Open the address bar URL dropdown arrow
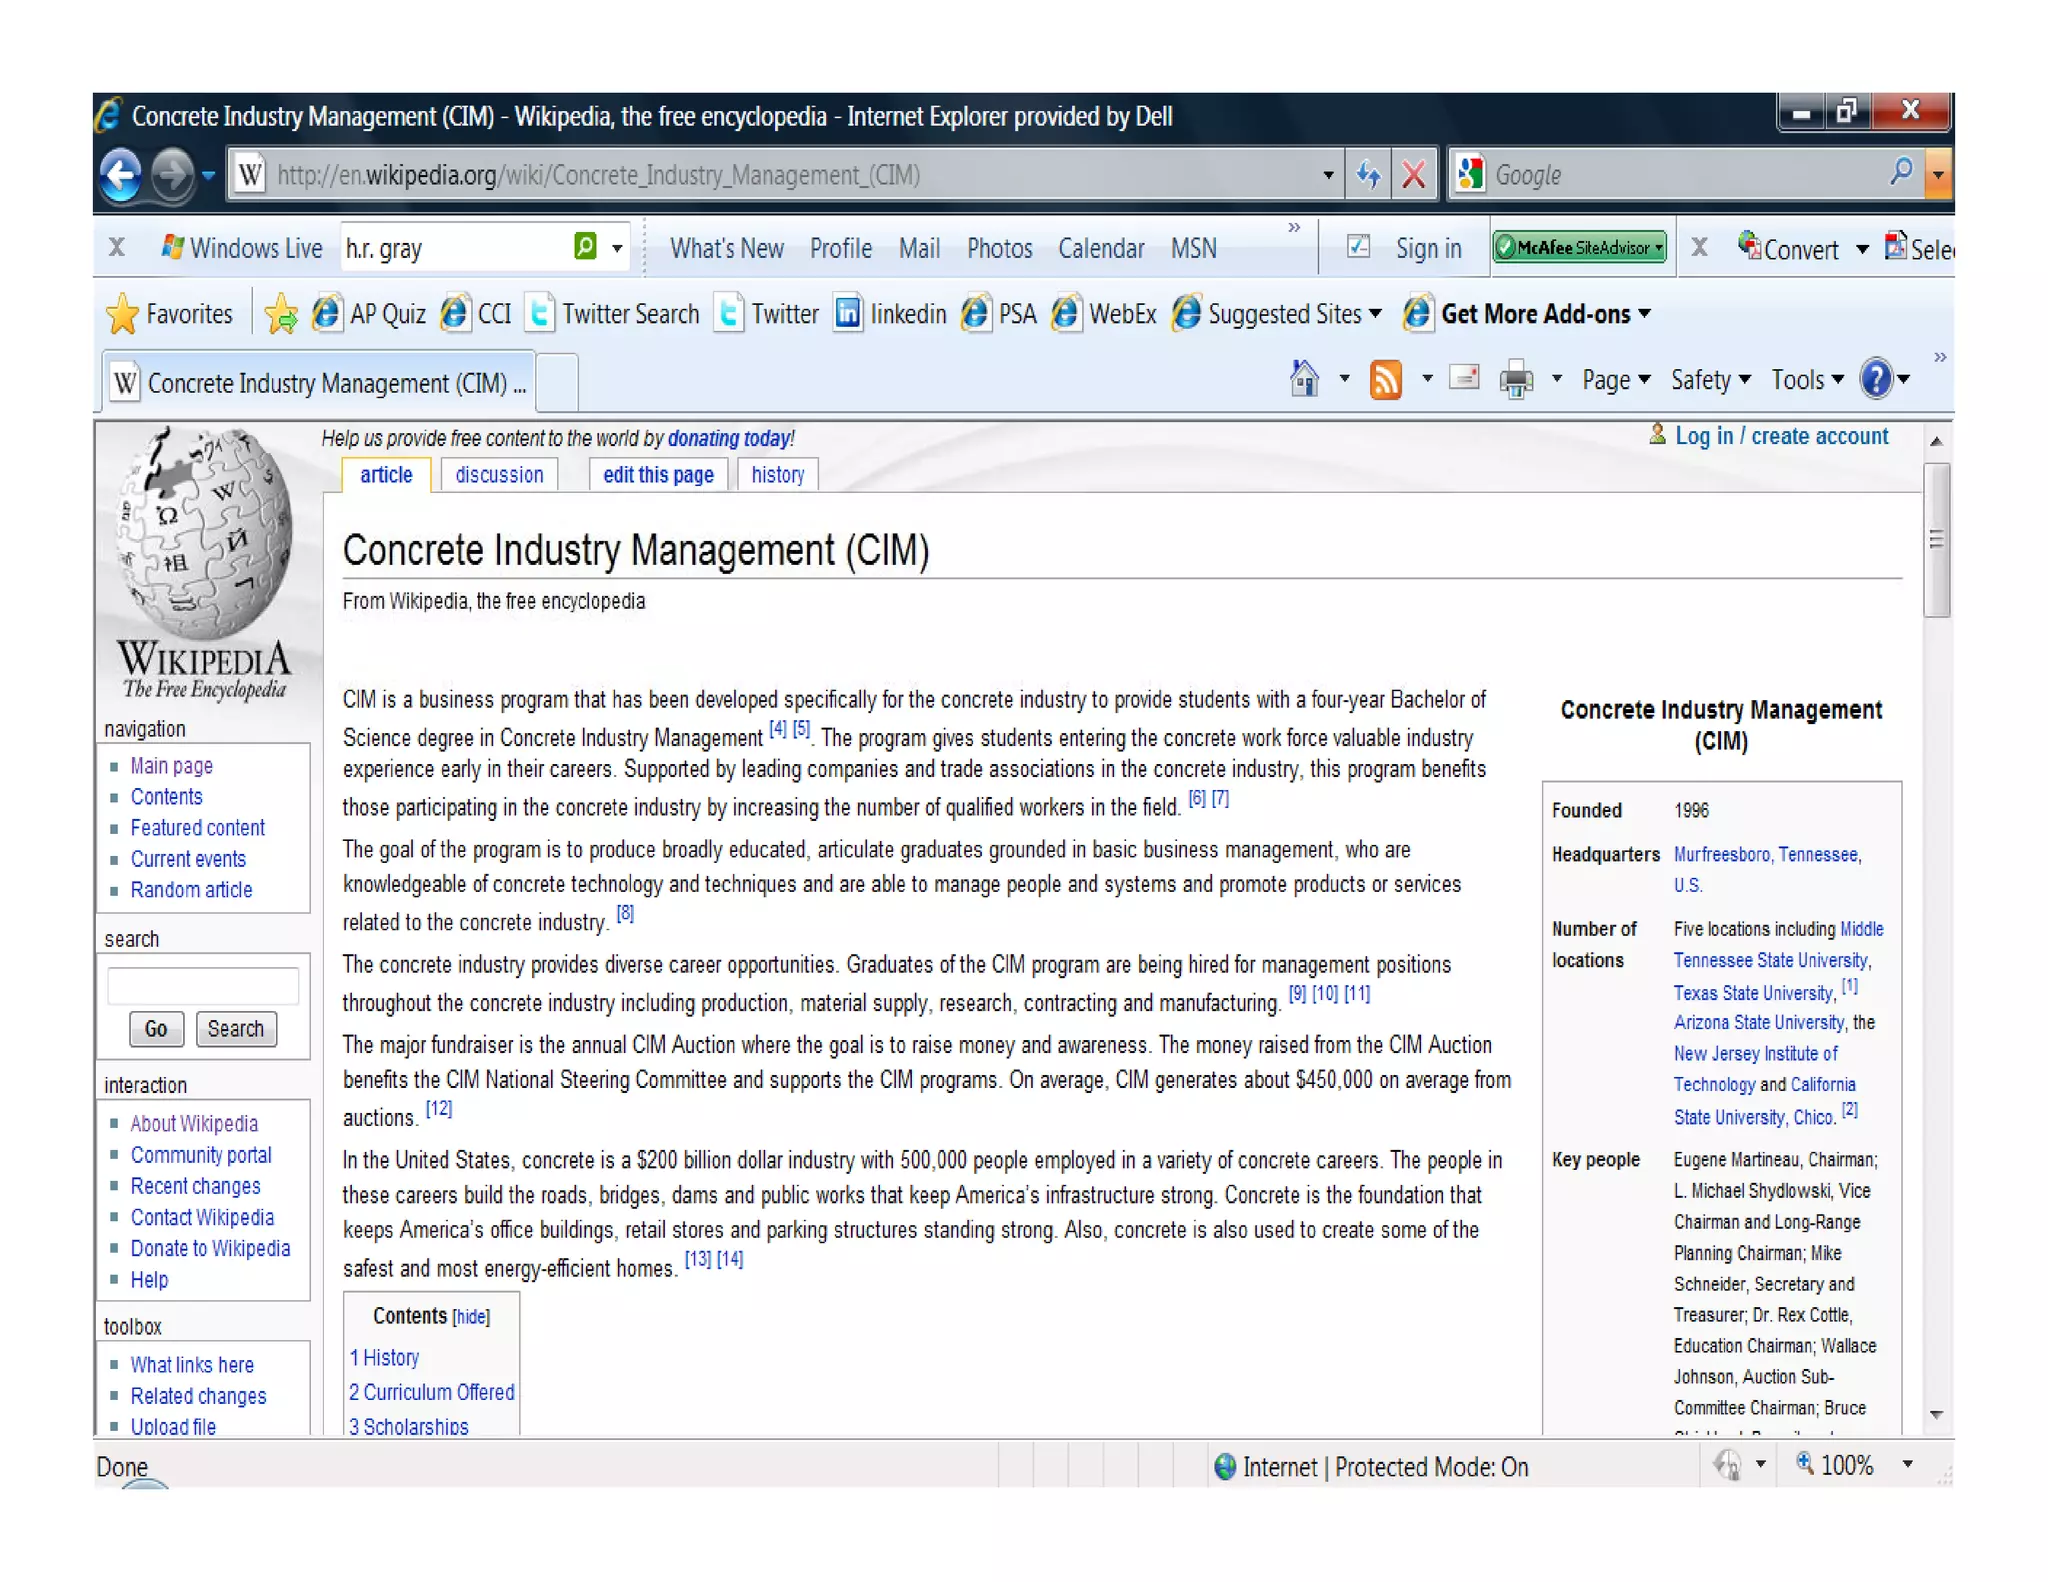 1328,176
